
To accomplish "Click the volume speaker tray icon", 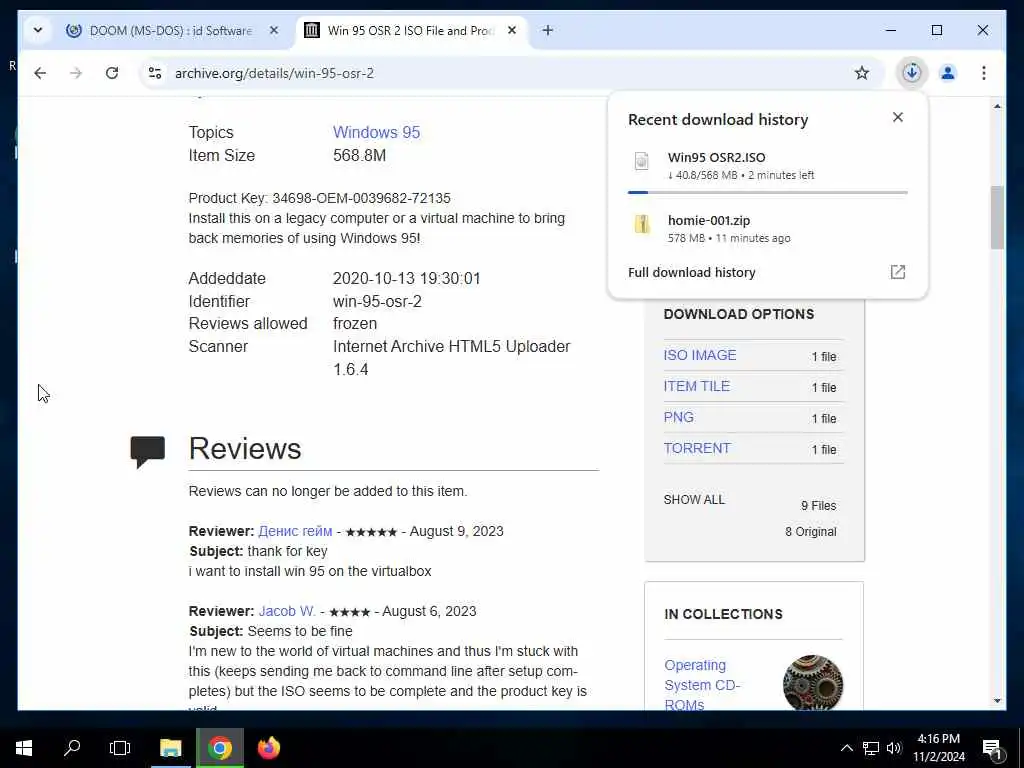I will pos(894,748).
